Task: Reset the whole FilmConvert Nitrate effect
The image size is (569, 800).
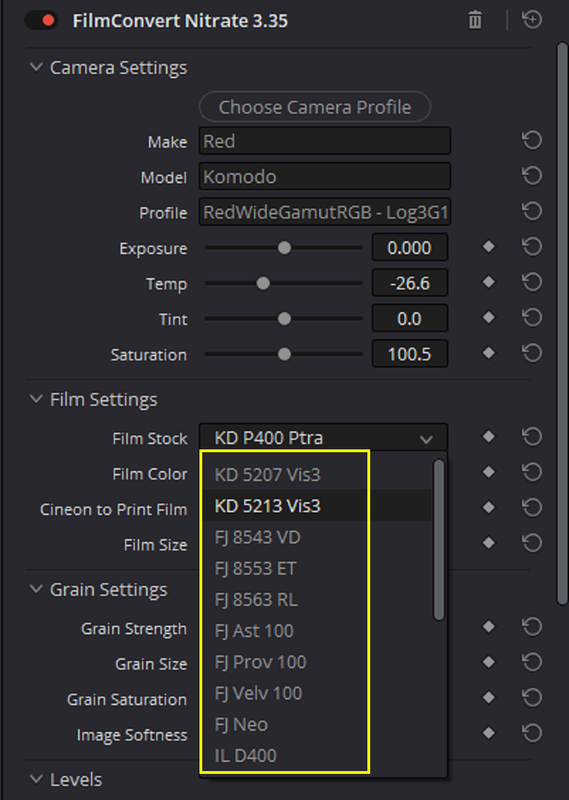Action: [532, 20]
